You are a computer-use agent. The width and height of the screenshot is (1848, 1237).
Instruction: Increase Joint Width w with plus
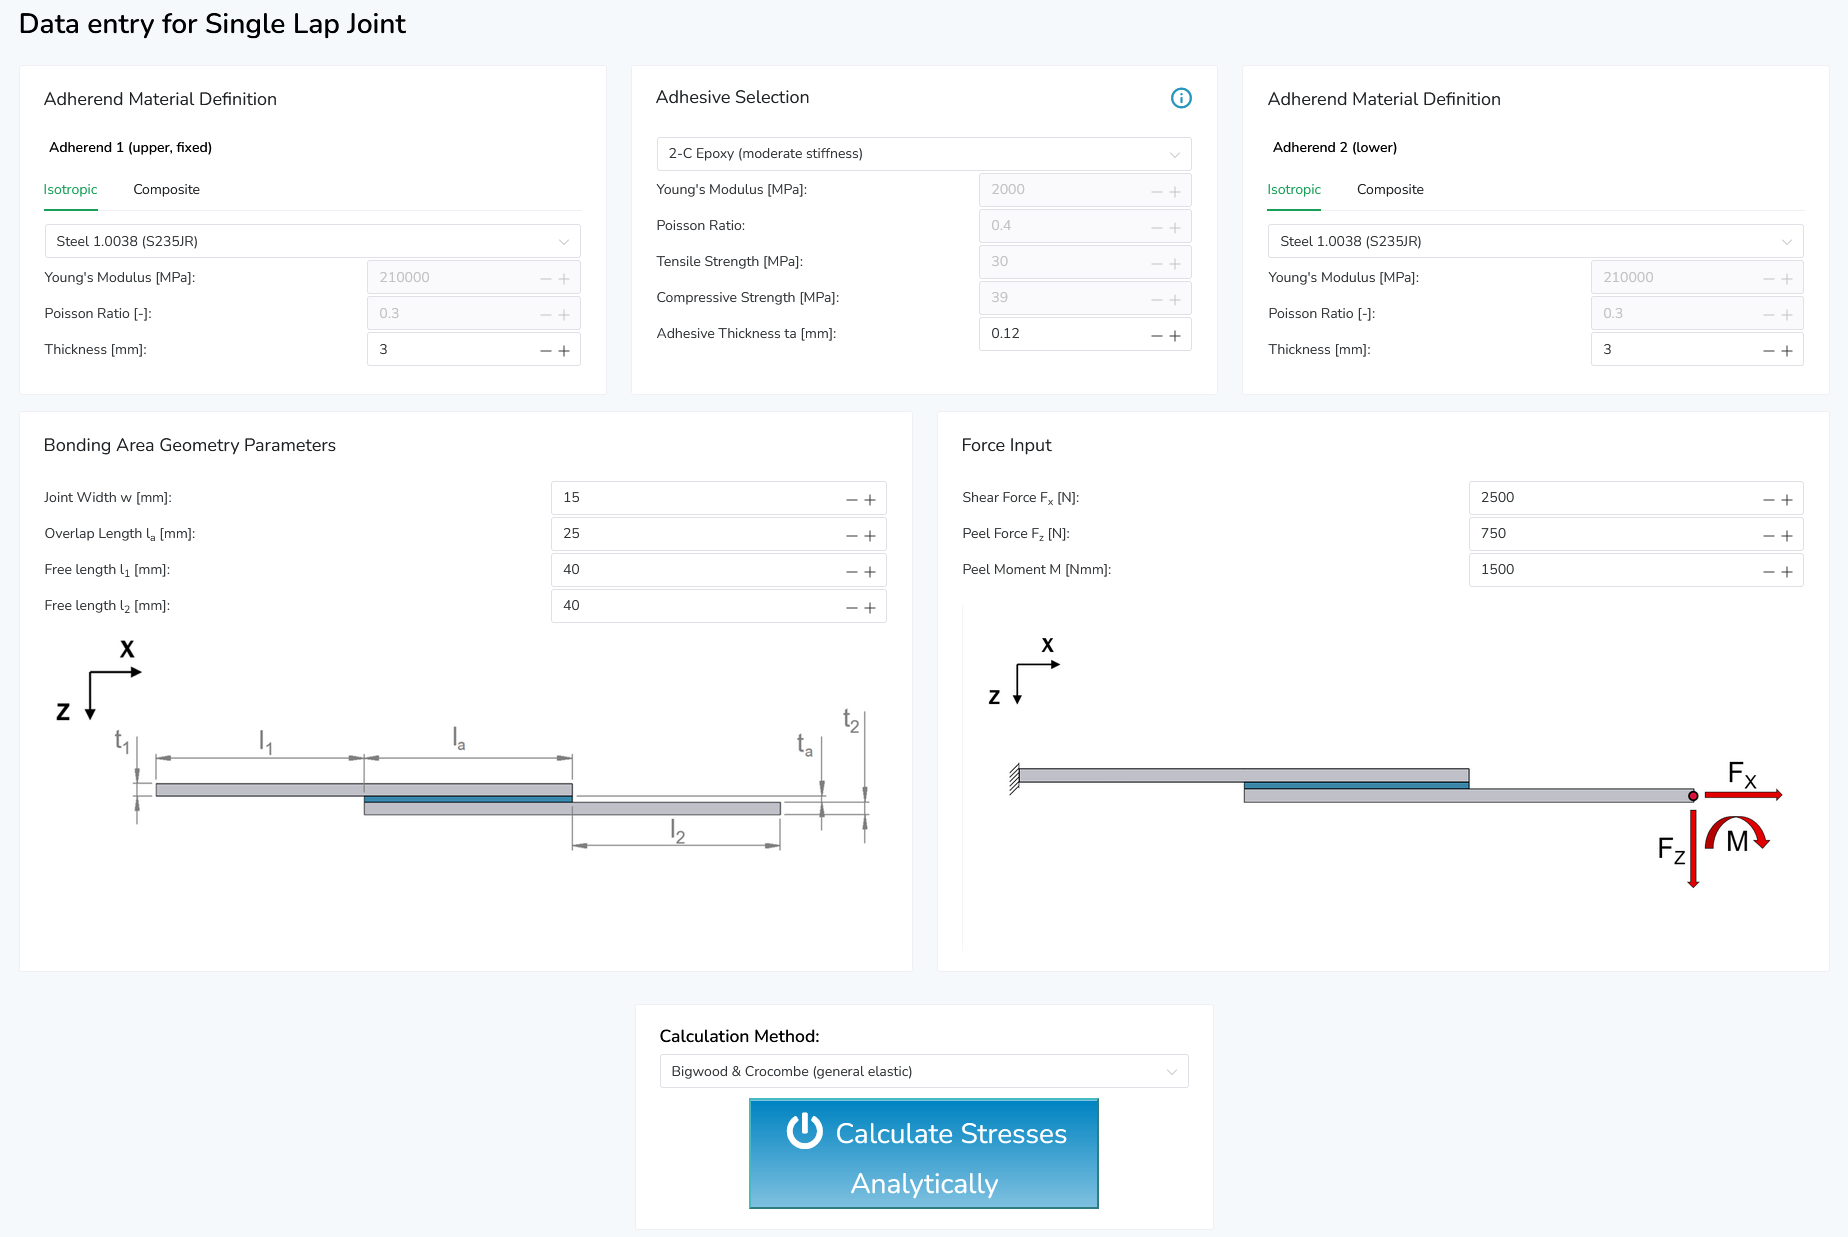click(870, 500)
